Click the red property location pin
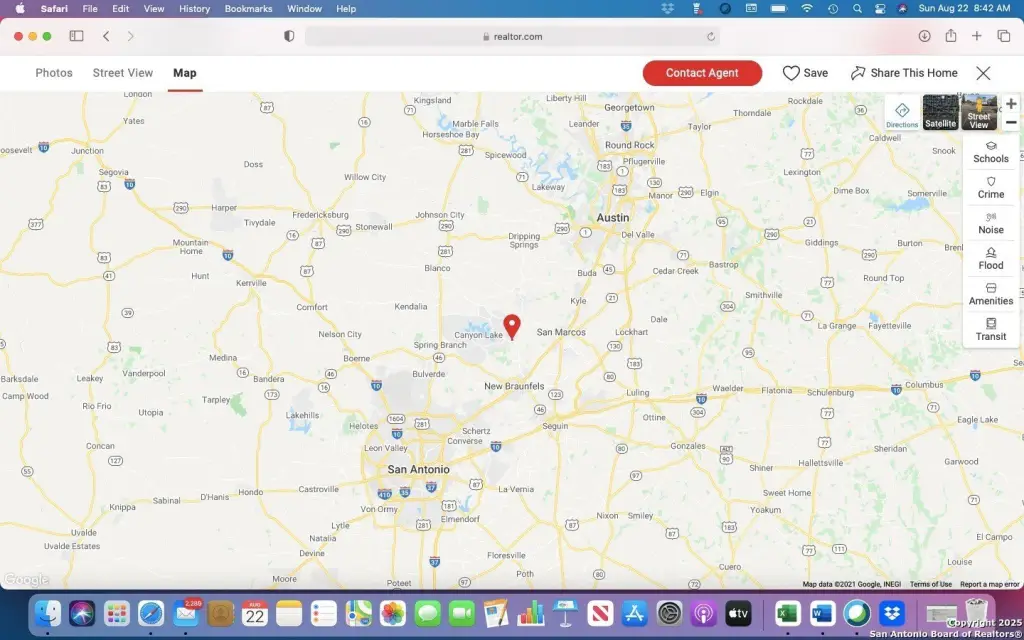The width and height of the screenshot is (1024, 640). (512, 326)
